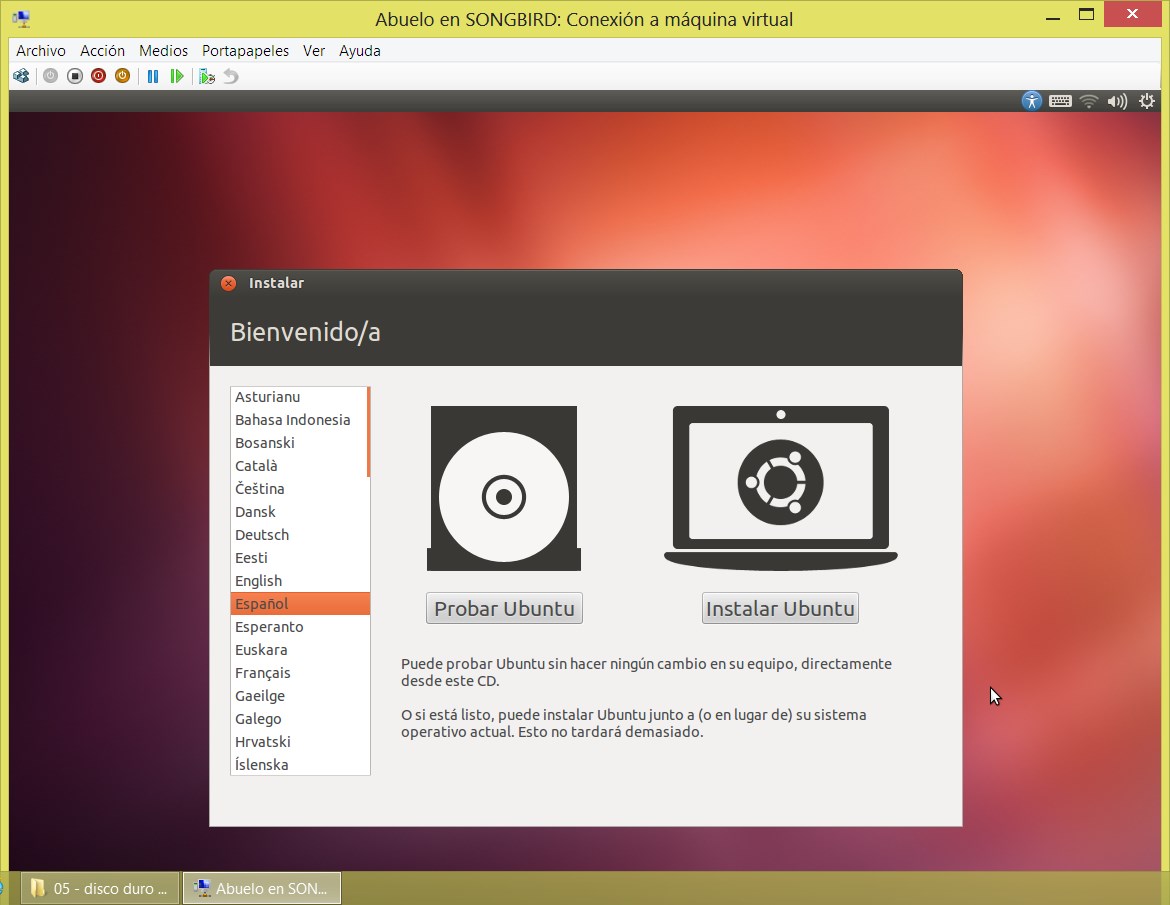Image resolution: width=1170 pixels, height=905 pixels.
Task: Select Asturianu in the language list
Action: [299, 397]
